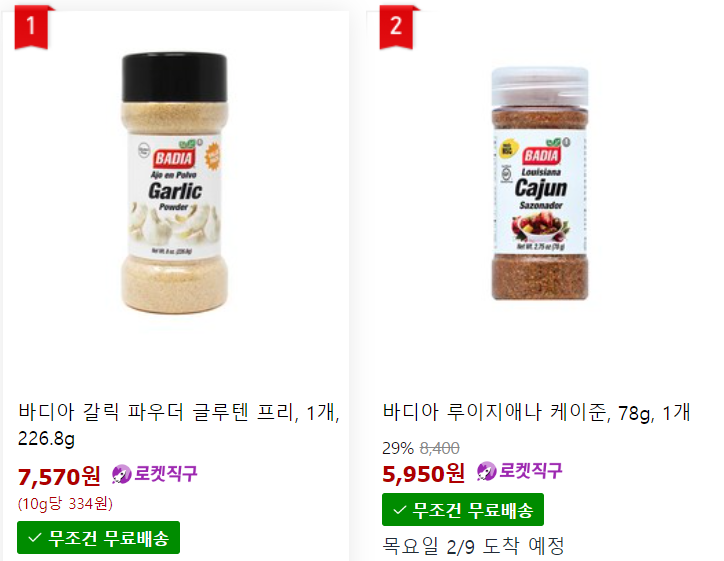Open 바디아 루이지애나 케이준 78g title link
Screen dimensions: 724x561
537,412
